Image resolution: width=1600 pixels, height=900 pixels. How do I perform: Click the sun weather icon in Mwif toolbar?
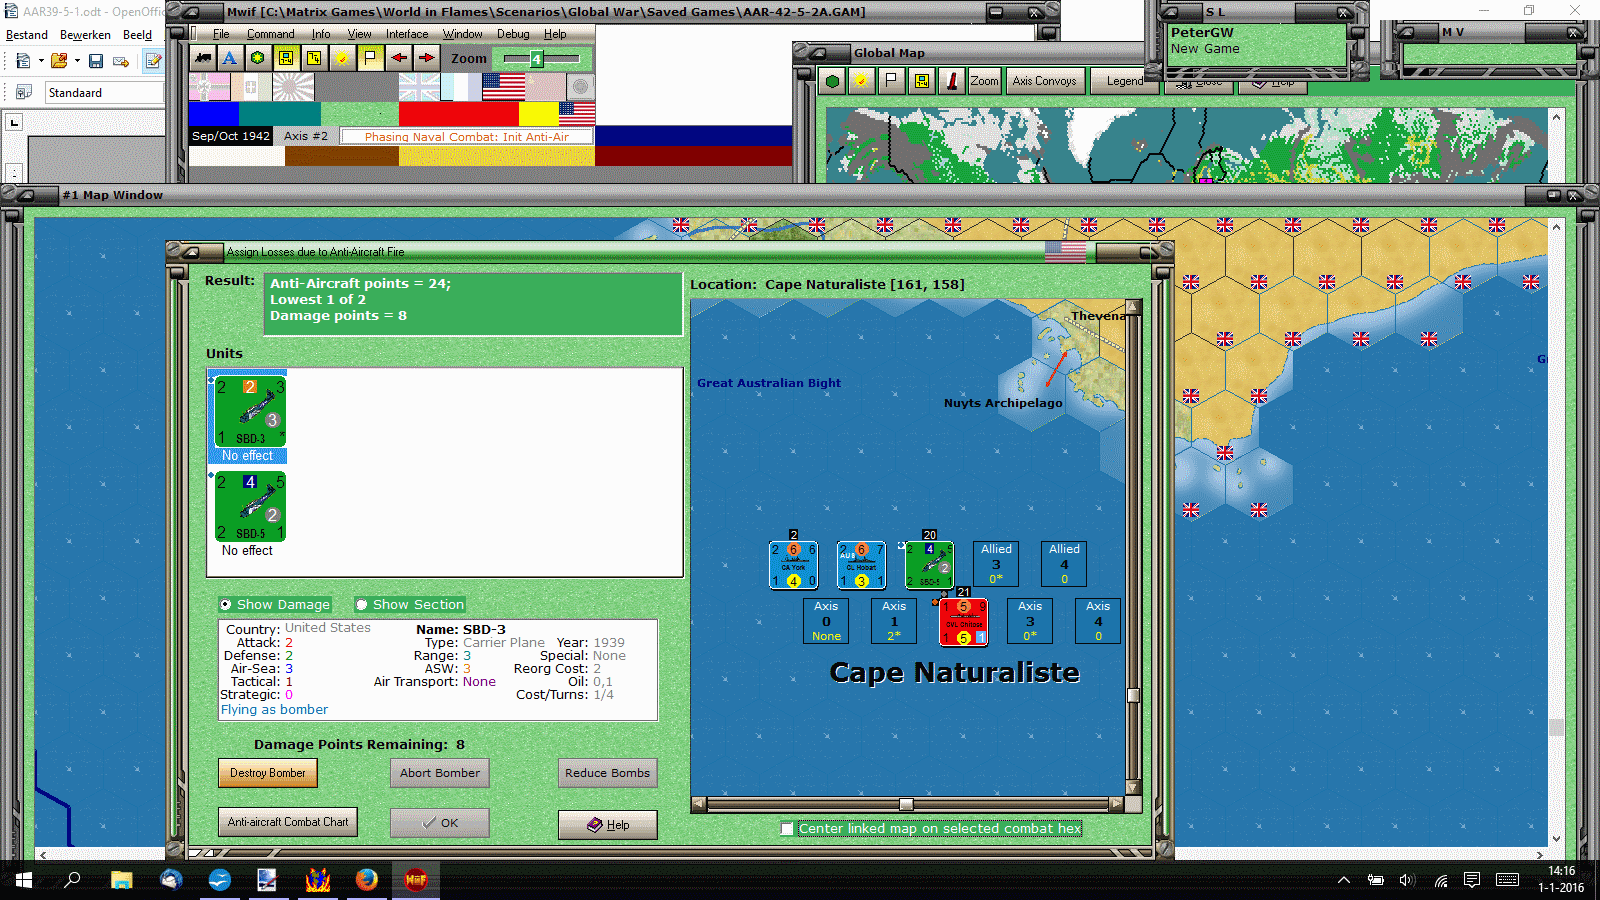click(342, 58)
